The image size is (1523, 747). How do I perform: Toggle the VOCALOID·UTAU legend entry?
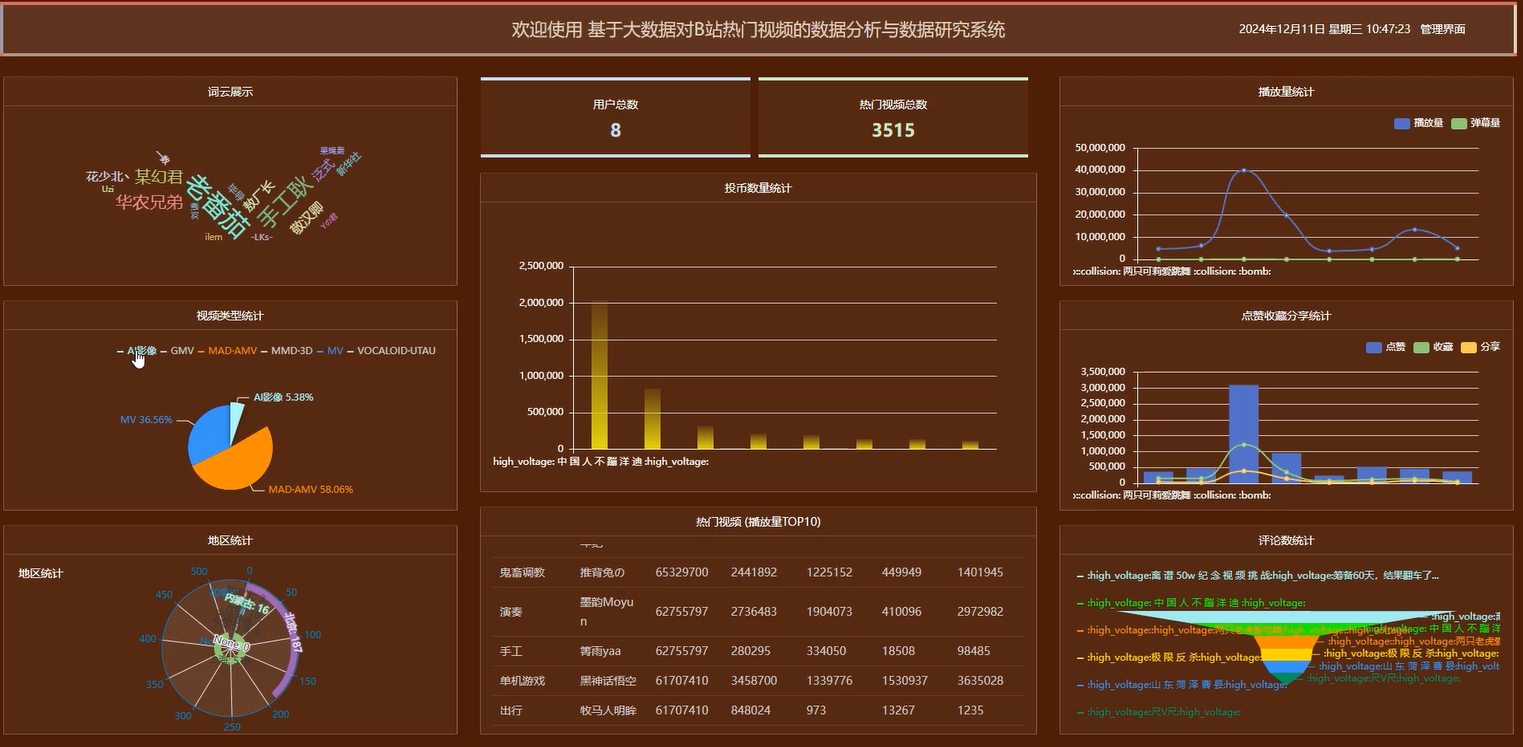pyautogui.click(x=391, y=351)
